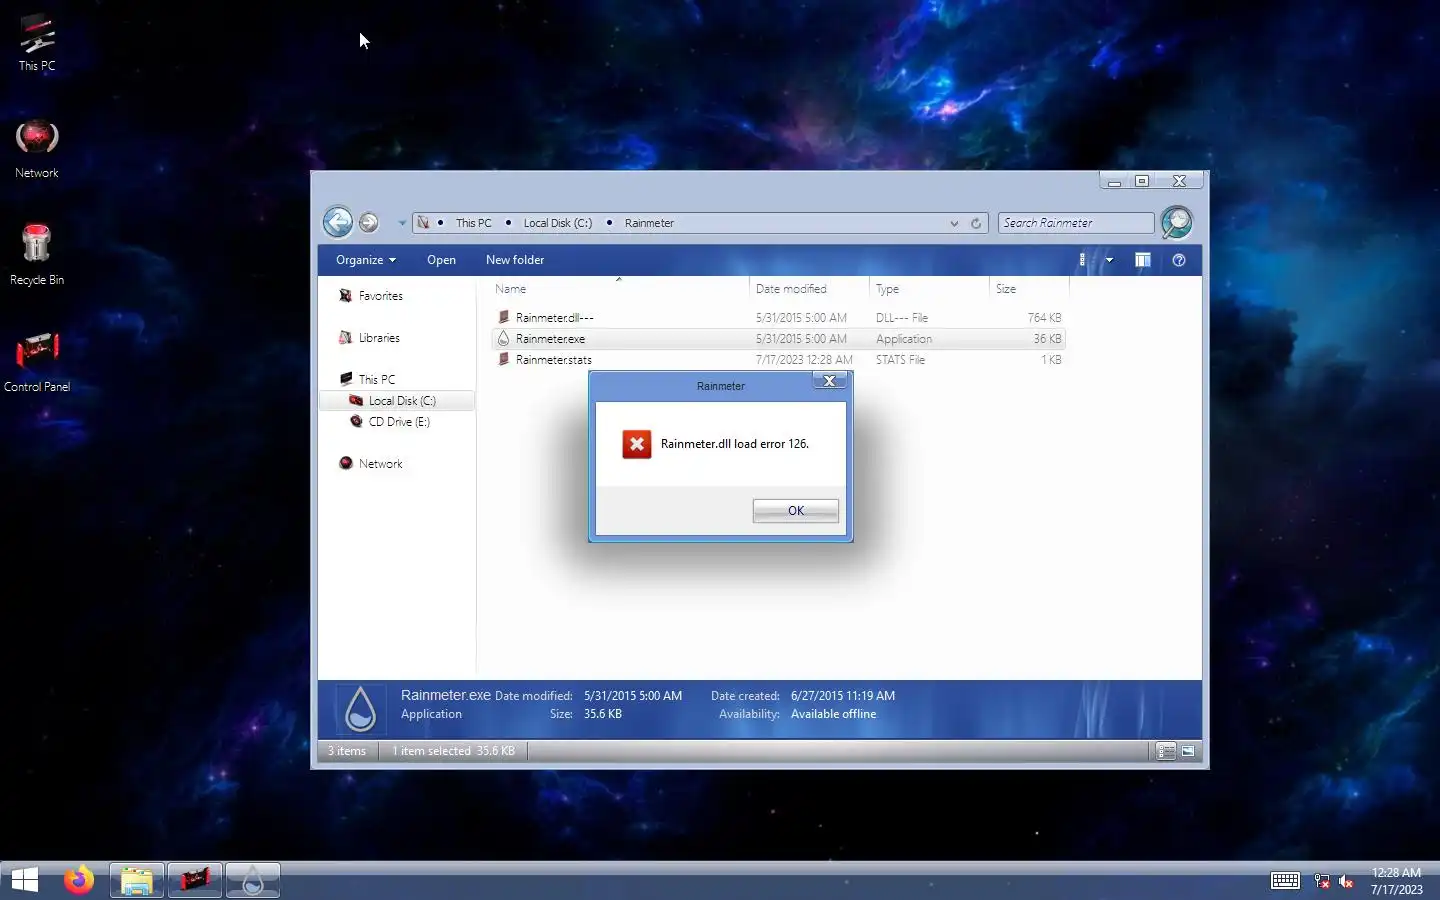This screenshot has width=1440, height=900.
Task: Click the magnifier search button
Action: 1176,222
